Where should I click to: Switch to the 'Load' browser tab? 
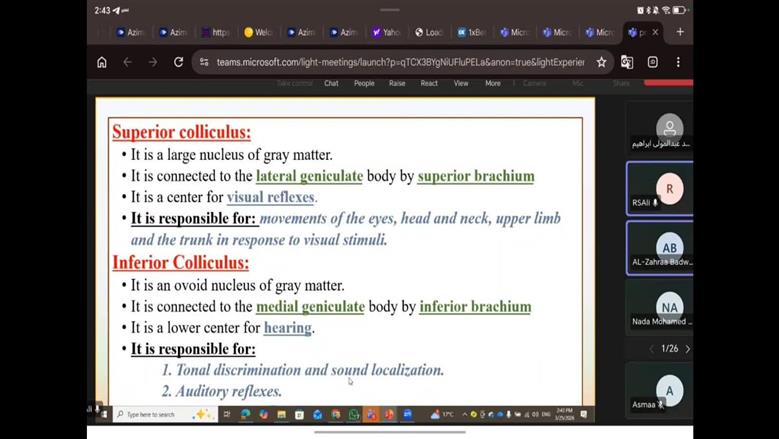pos(428,32)
